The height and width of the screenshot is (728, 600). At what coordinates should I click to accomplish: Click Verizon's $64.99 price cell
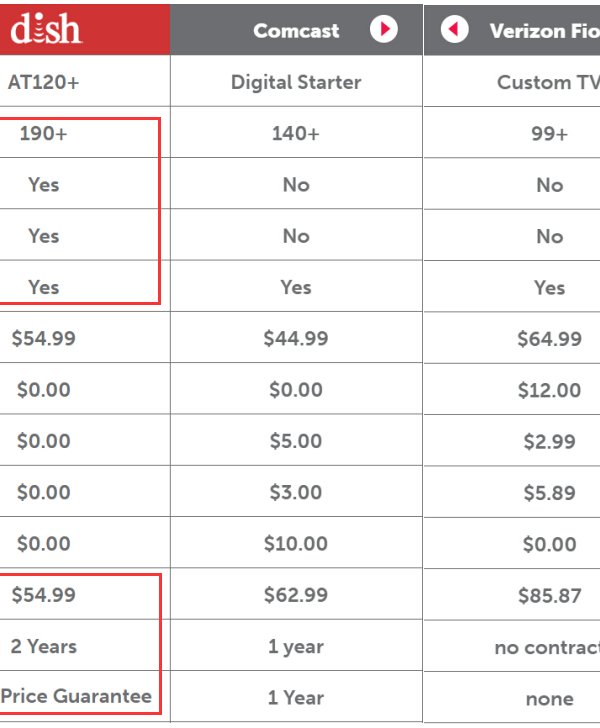pyautogui.click(x=549, y=338)
